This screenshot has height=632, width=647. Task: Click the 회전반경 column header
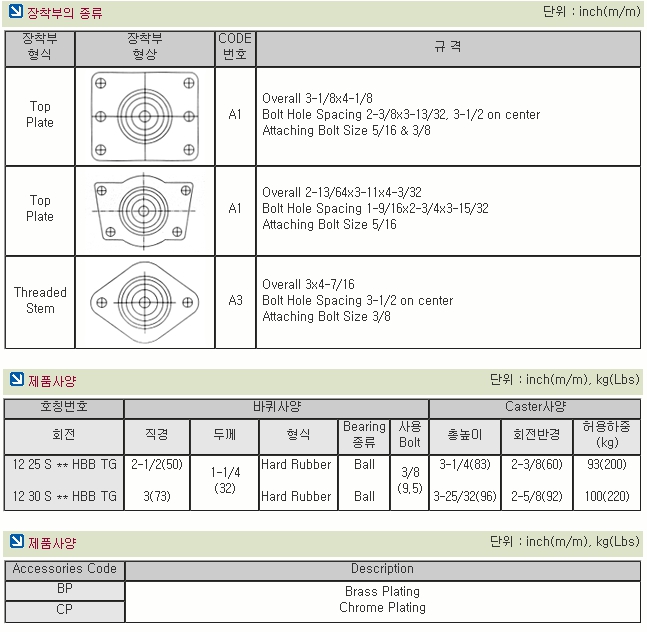(x=537, y=435)
